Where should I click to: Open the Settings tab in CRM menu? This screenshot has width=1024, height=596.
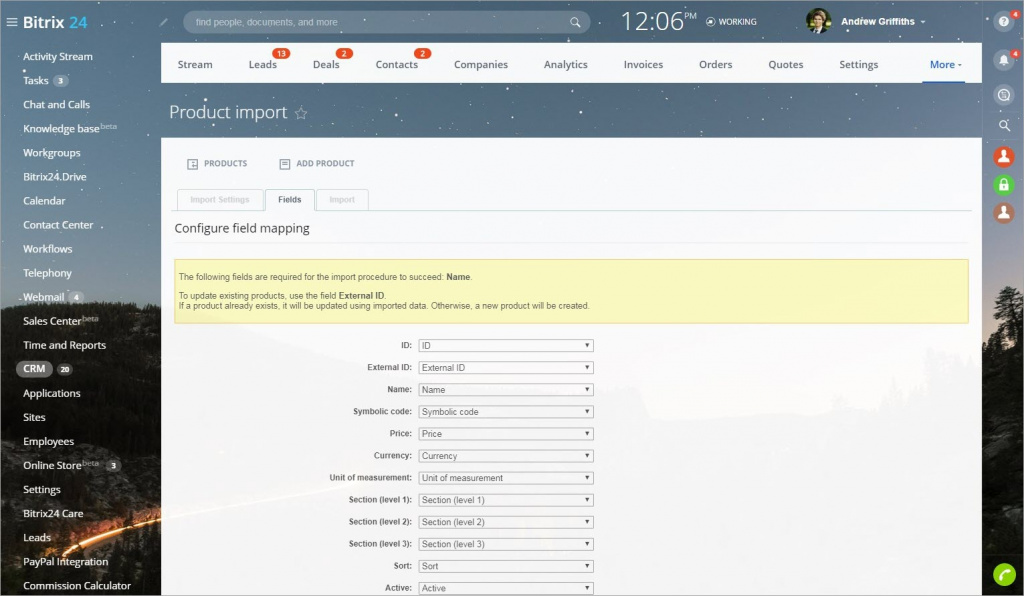point(859,65)
